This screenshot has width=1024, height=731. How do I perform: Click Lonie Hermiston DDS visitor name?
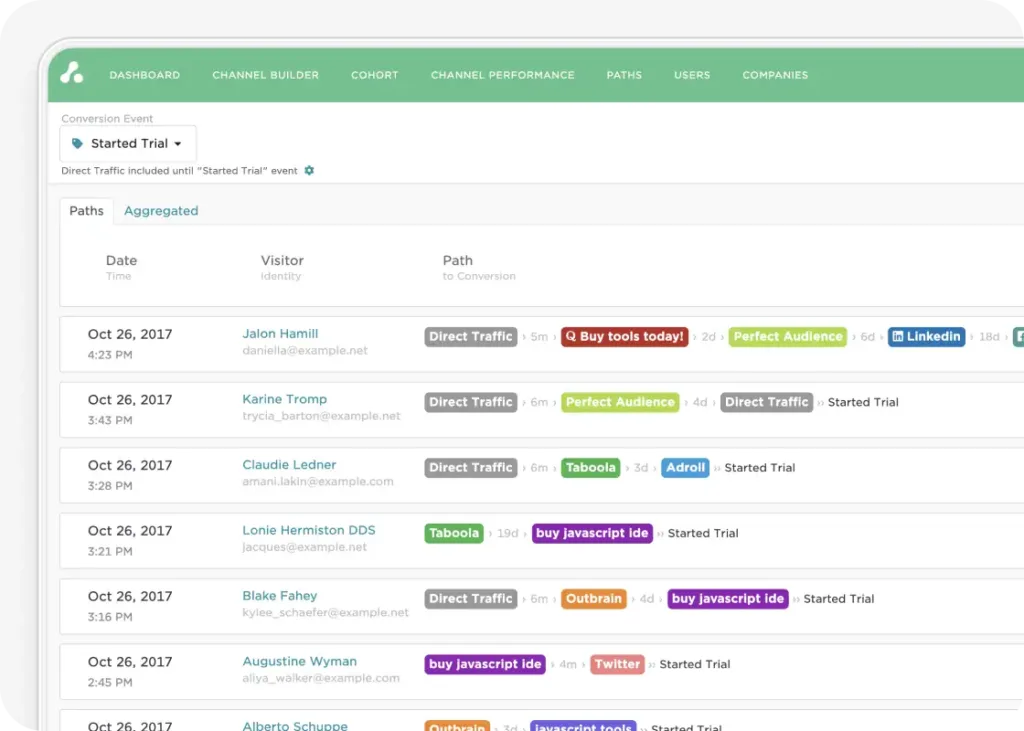pos(309,530)
